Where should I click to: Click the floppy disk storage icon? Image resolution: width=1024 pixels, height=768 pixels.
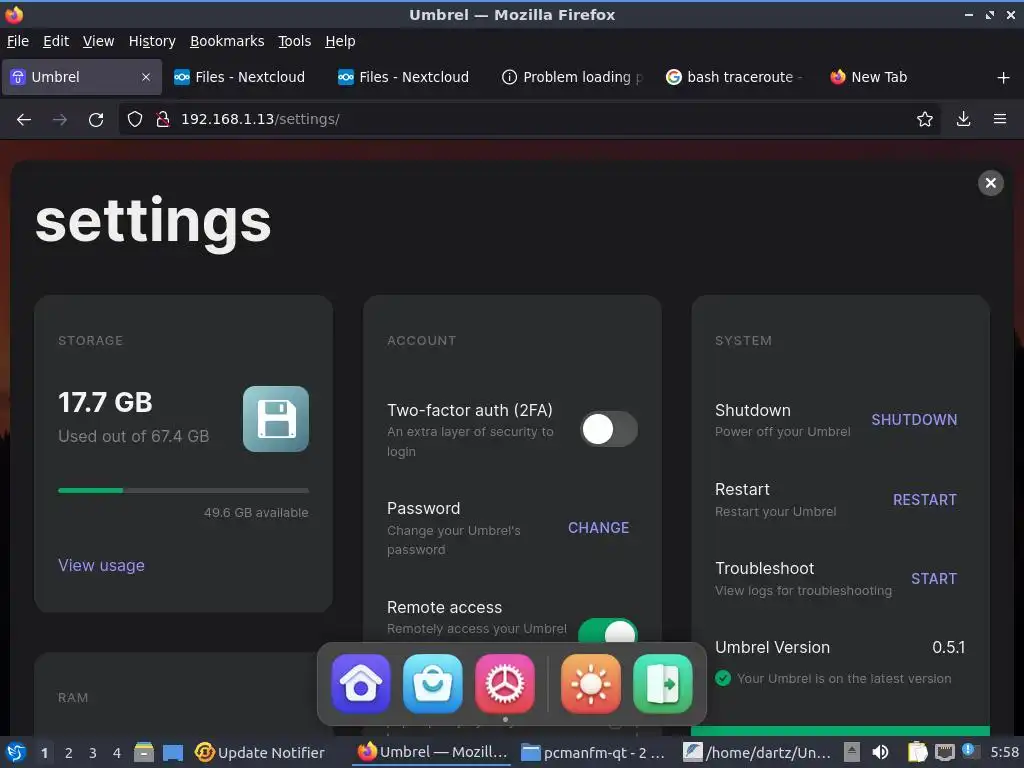point(276,419)
